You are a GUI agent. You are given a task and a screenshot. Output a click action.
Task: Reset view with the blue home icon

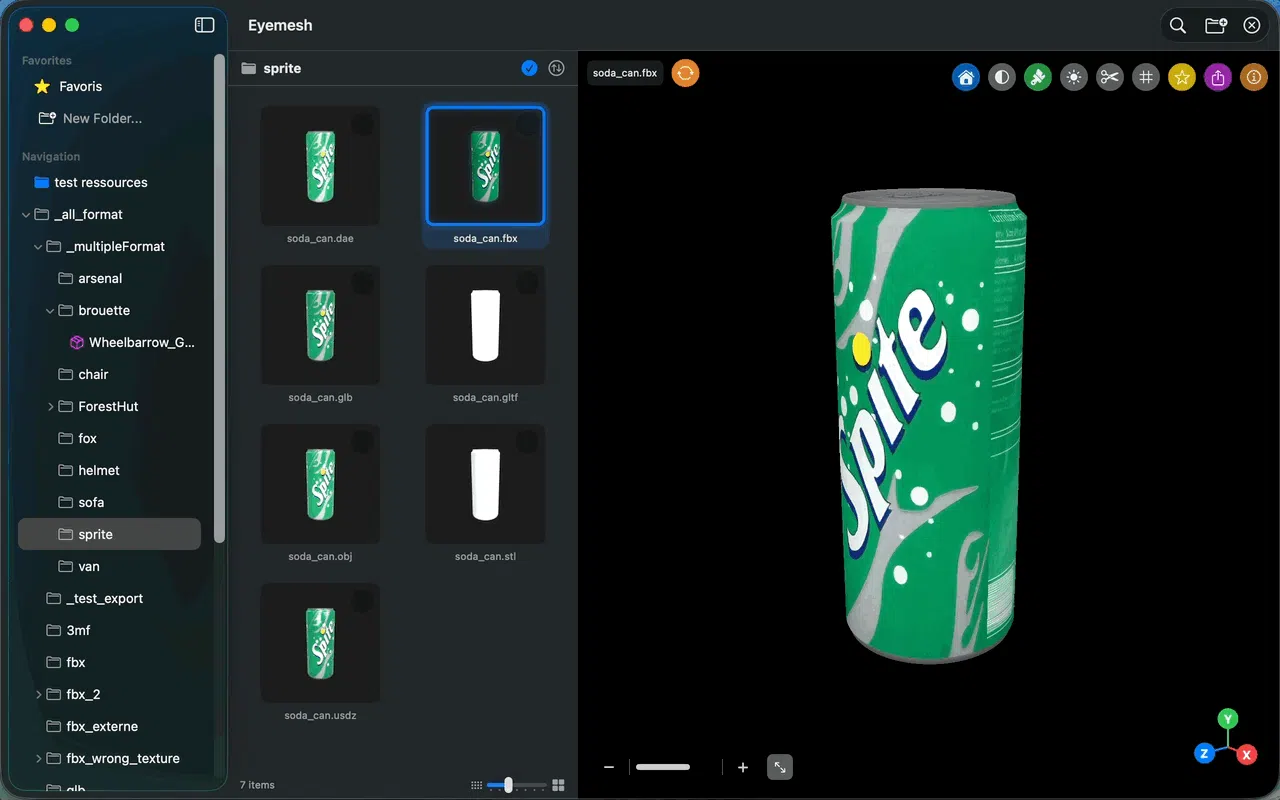pos(966,77)
